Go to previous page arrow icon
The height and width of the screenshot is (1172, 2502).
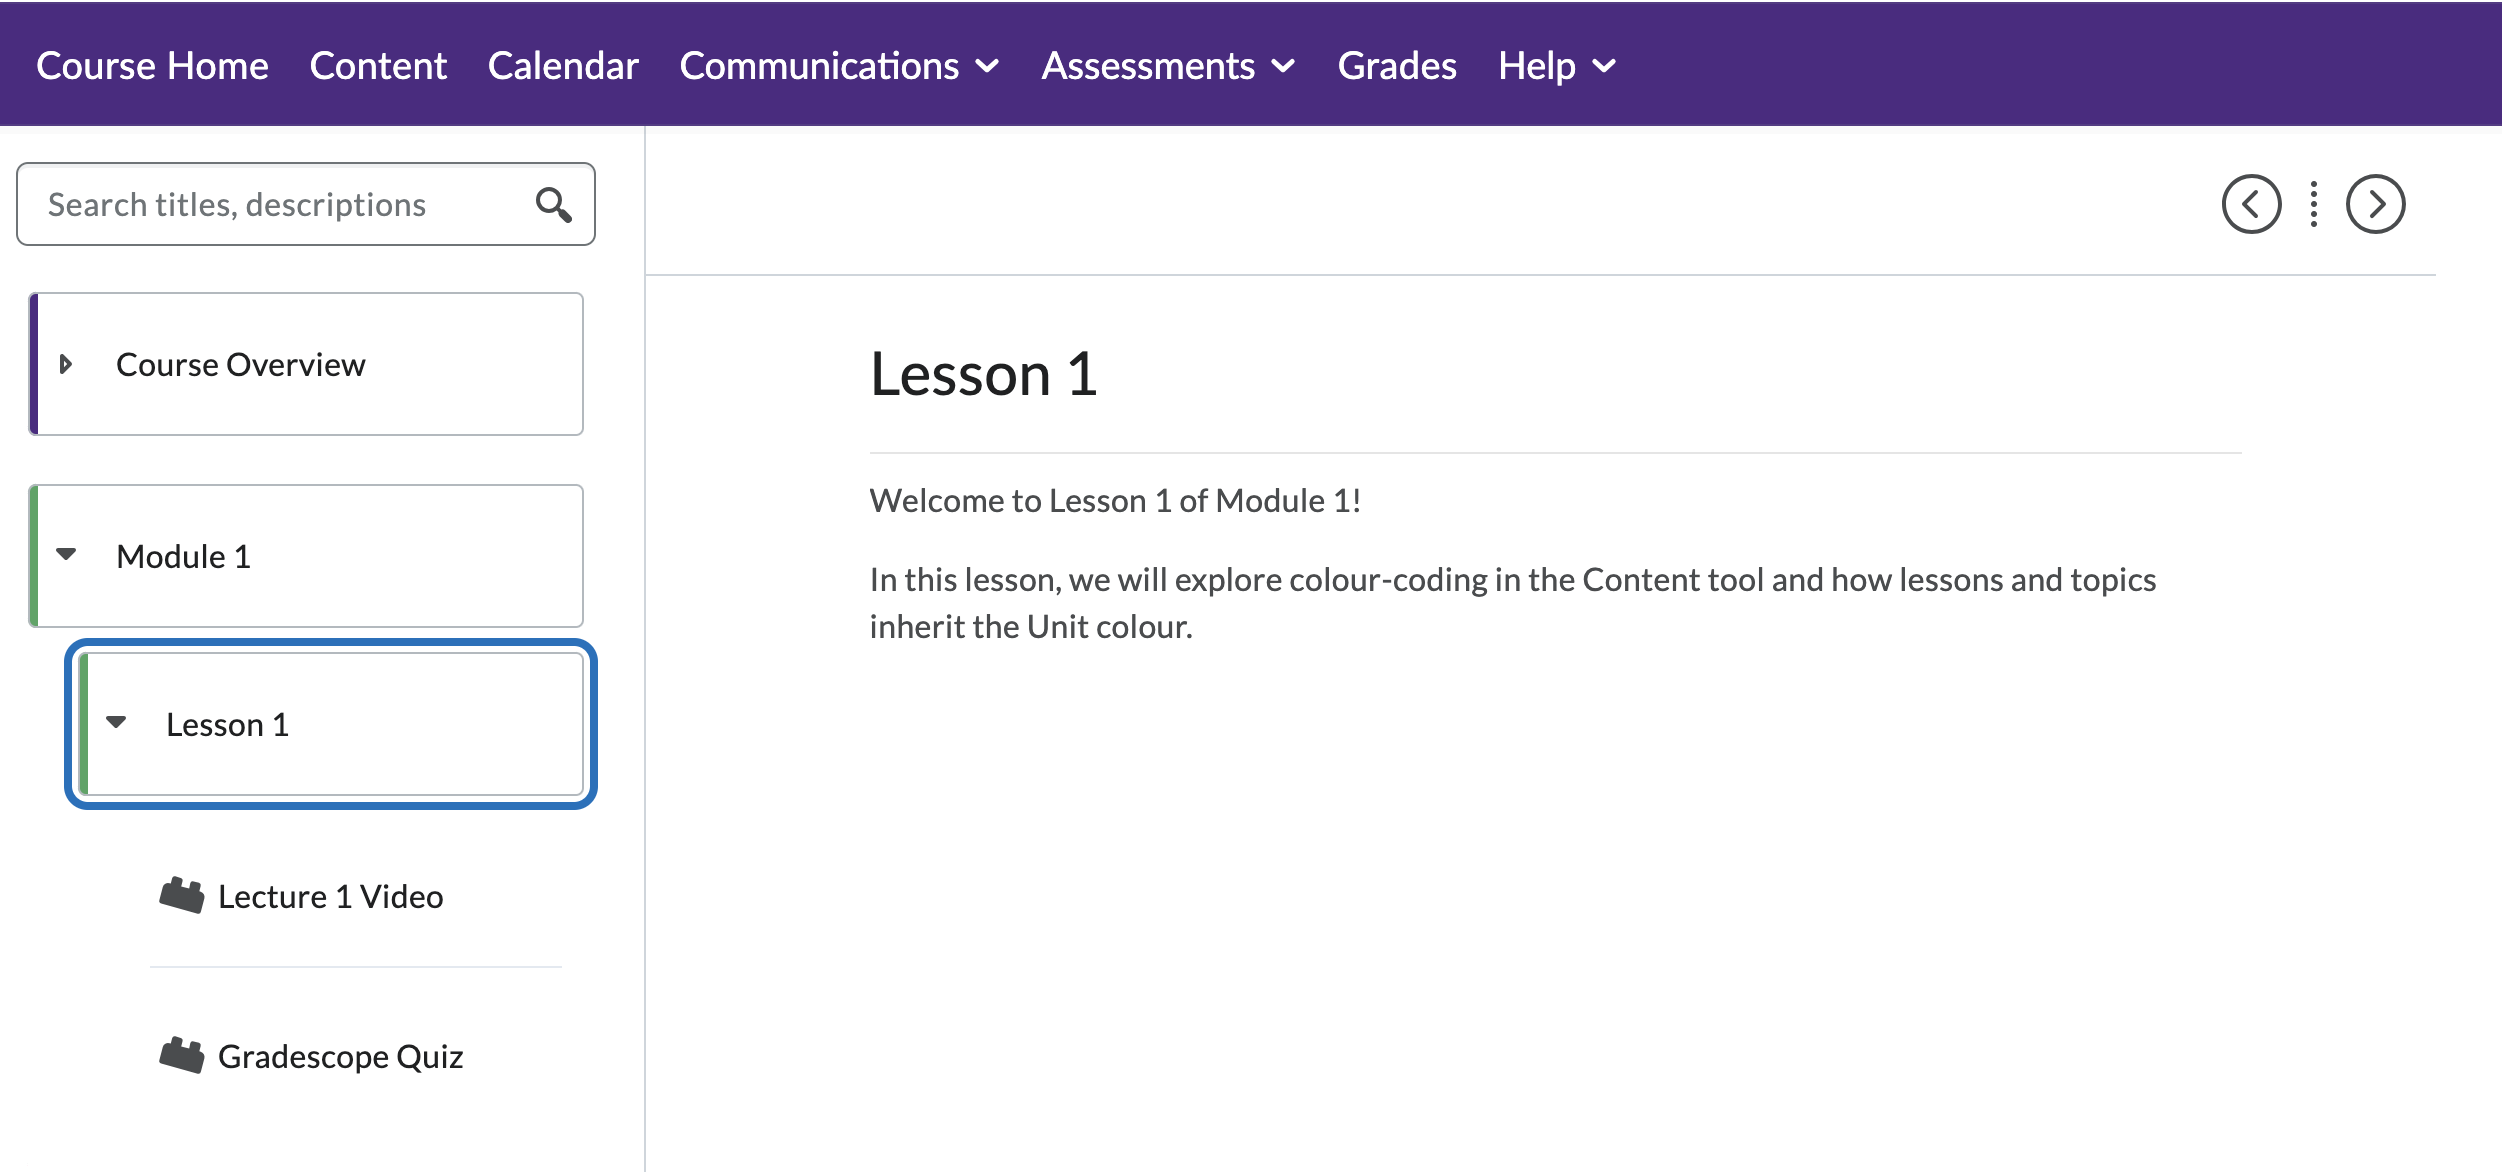click(2251, 204)
